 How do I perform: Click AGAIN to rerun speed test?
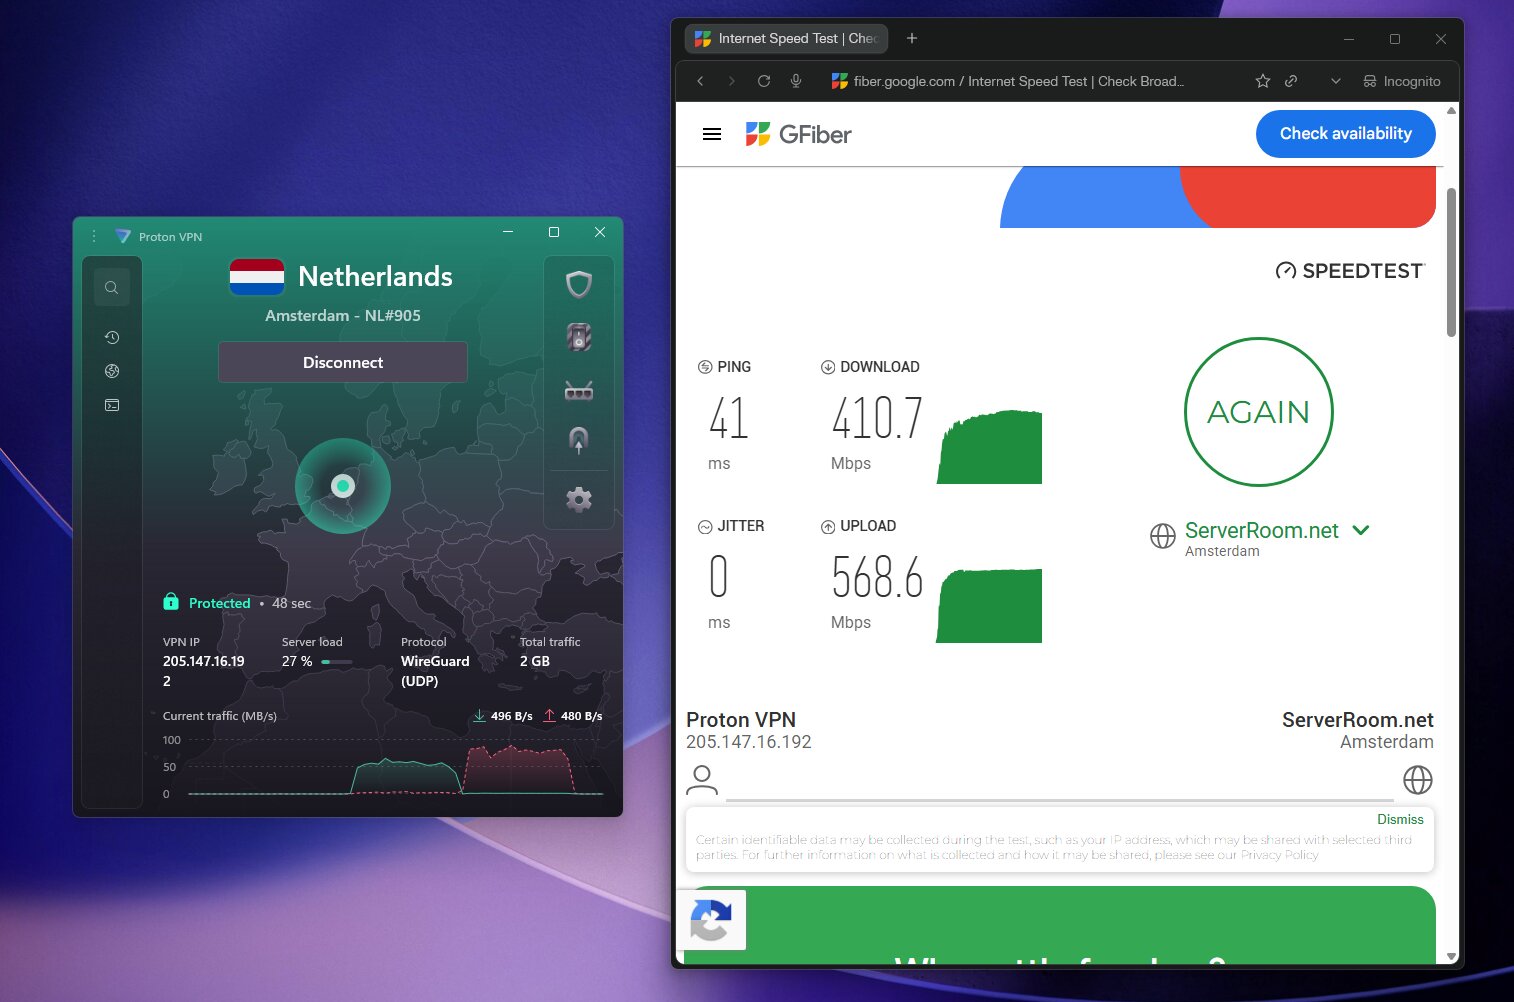point(1258,412)
